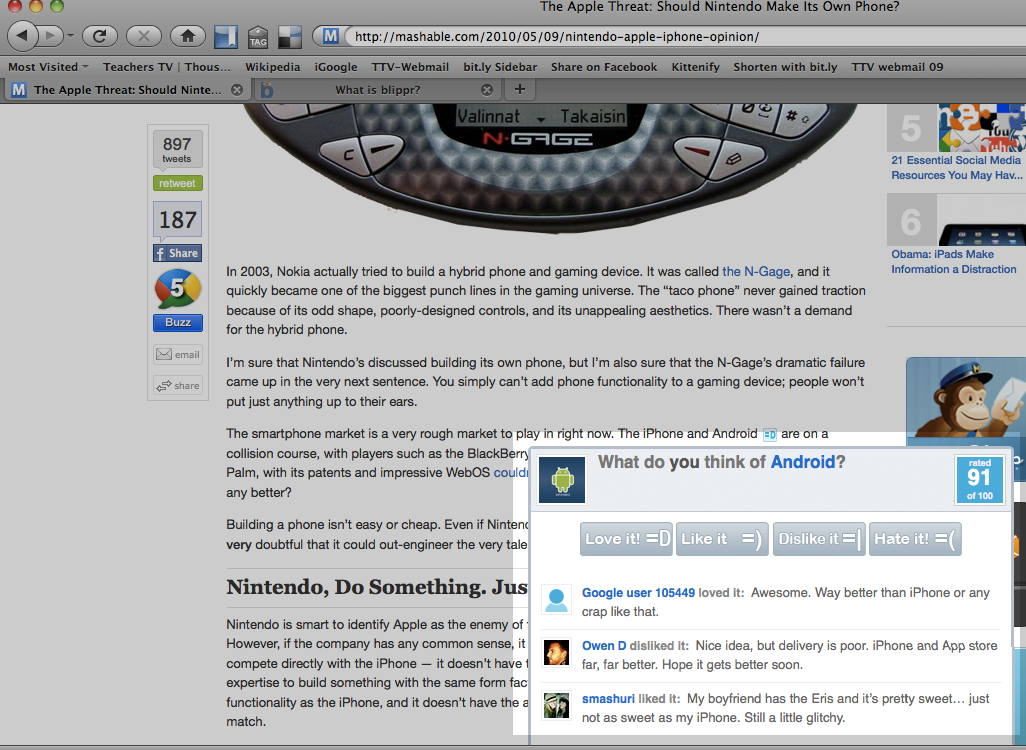Open Obama: iPads Make Information a Distraction
The height and width of the screenshot is (750, 1026).
pyautogui.click(x=953, y=262)
